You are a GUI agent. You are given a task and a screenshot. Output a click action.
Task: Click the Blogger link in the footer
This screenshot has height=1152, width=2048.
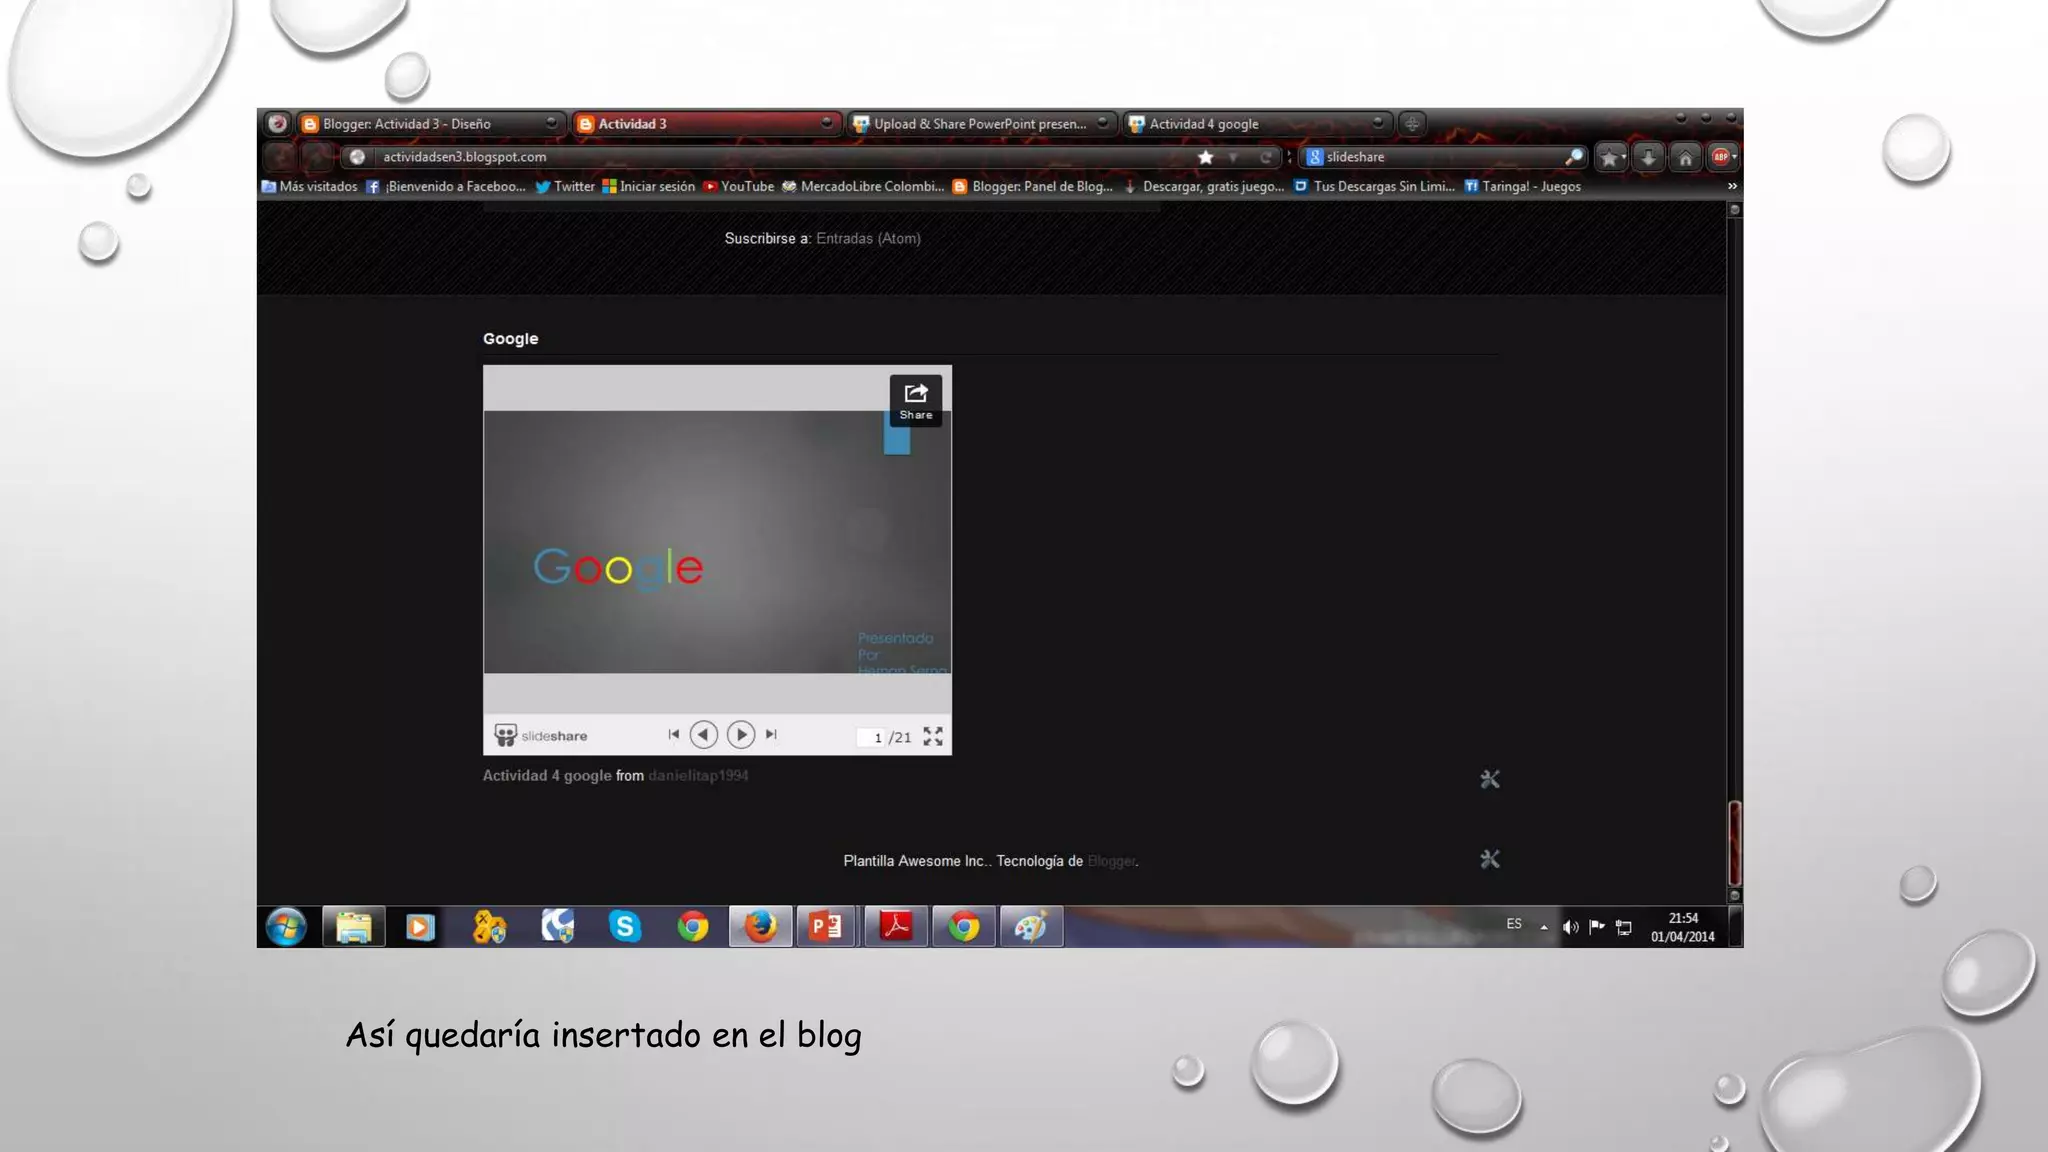point(1111,862)
